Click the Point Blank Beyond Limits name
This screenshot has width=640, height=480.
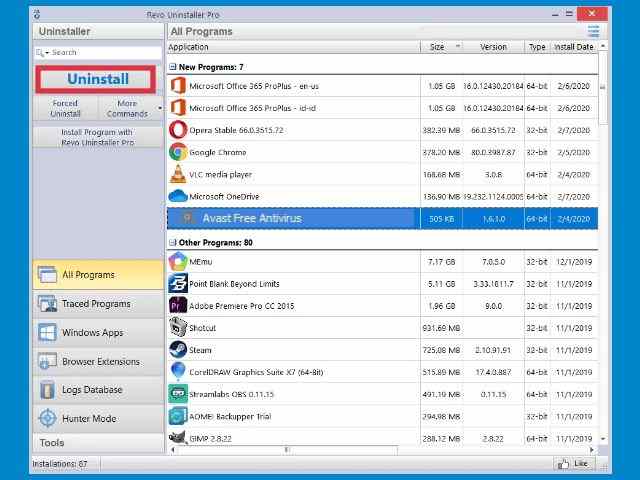(x=234, y=284)
